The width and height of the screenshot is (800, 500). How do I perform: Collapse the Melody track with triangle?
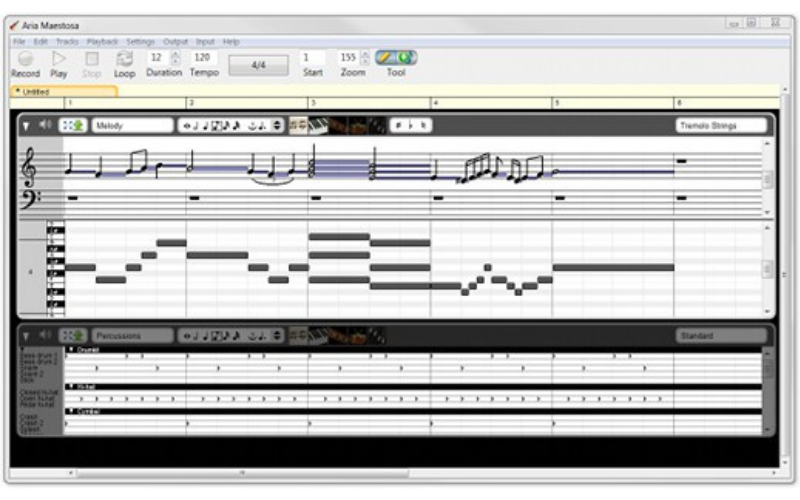pos(26,125)
